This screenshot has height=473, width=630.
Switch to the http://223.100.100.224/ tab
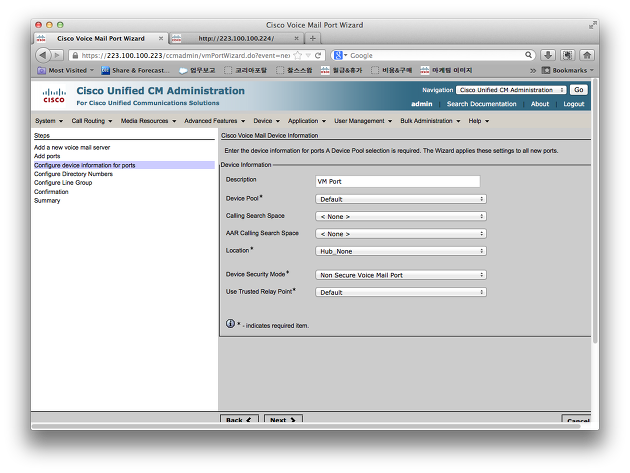pos(236,39)
